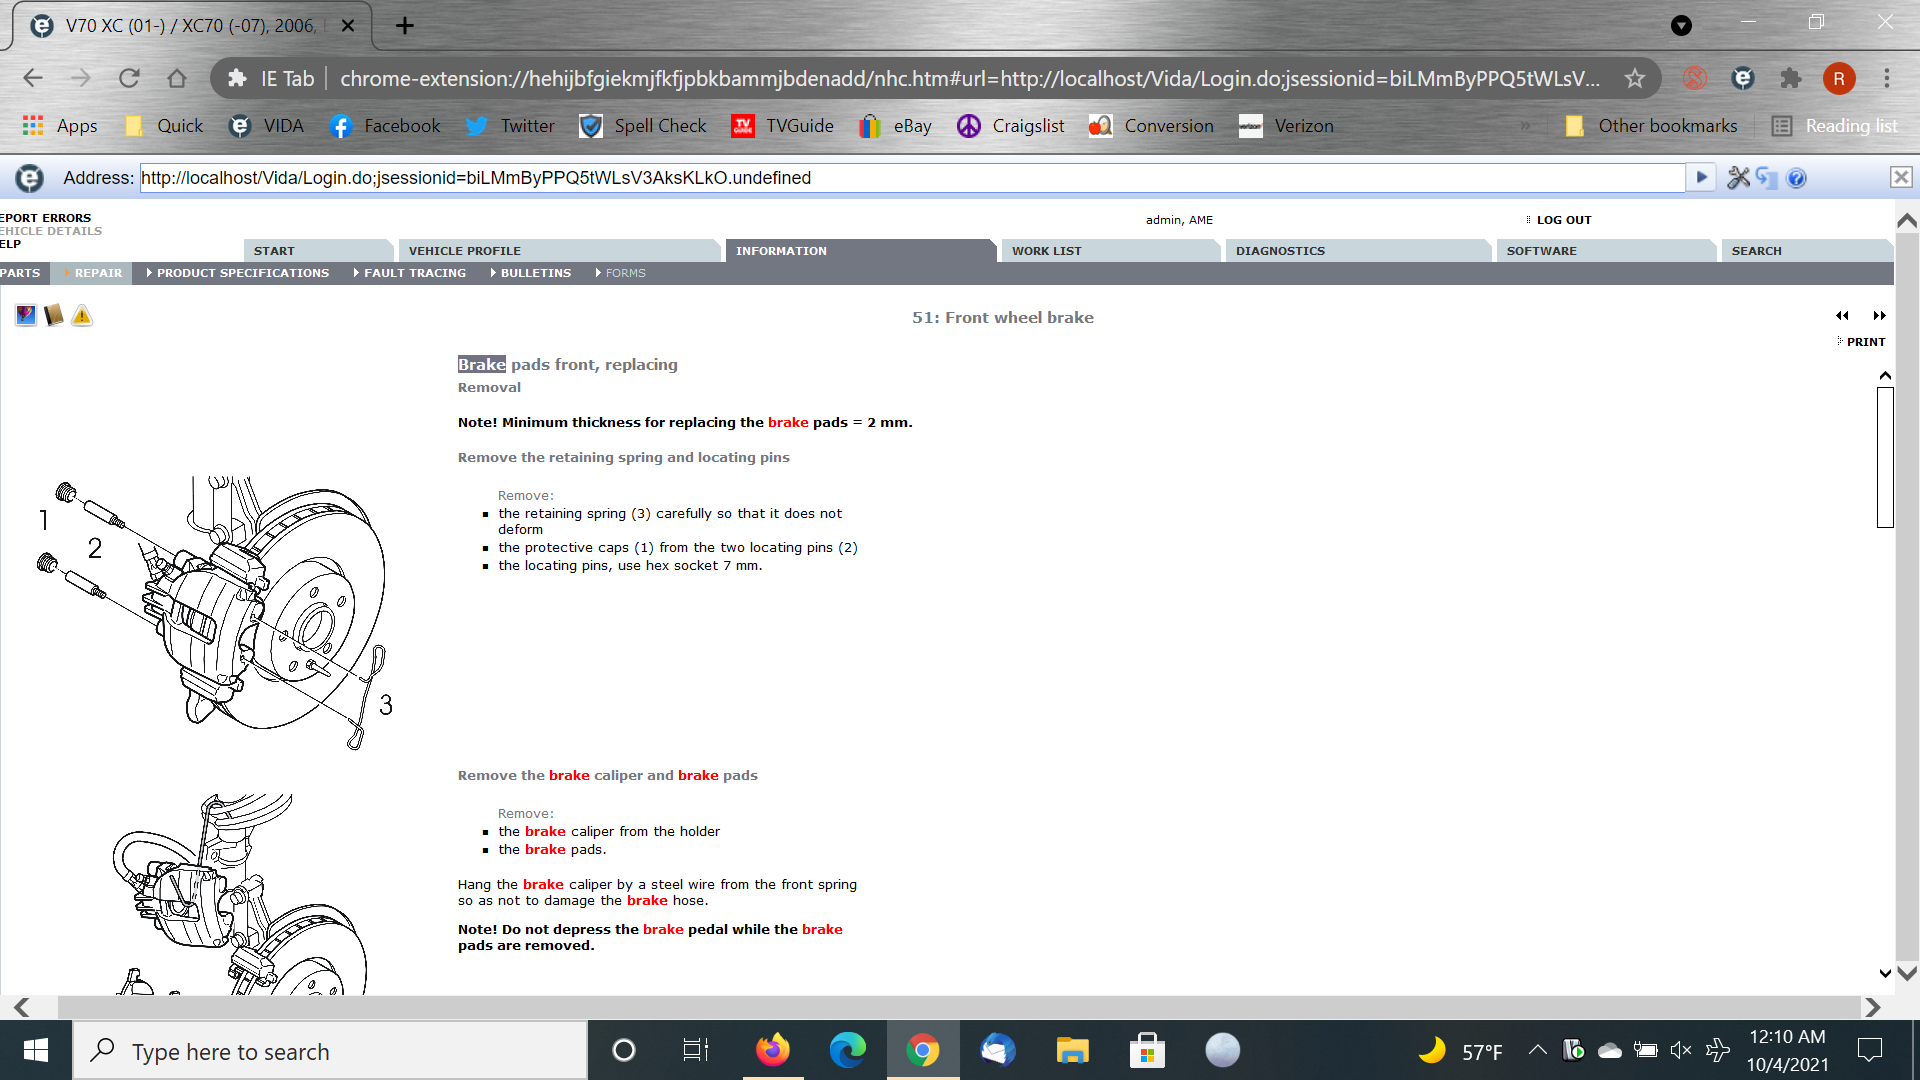Click the IE Tab address input field
This screenshot has height=1080, width=1920.
910,178
